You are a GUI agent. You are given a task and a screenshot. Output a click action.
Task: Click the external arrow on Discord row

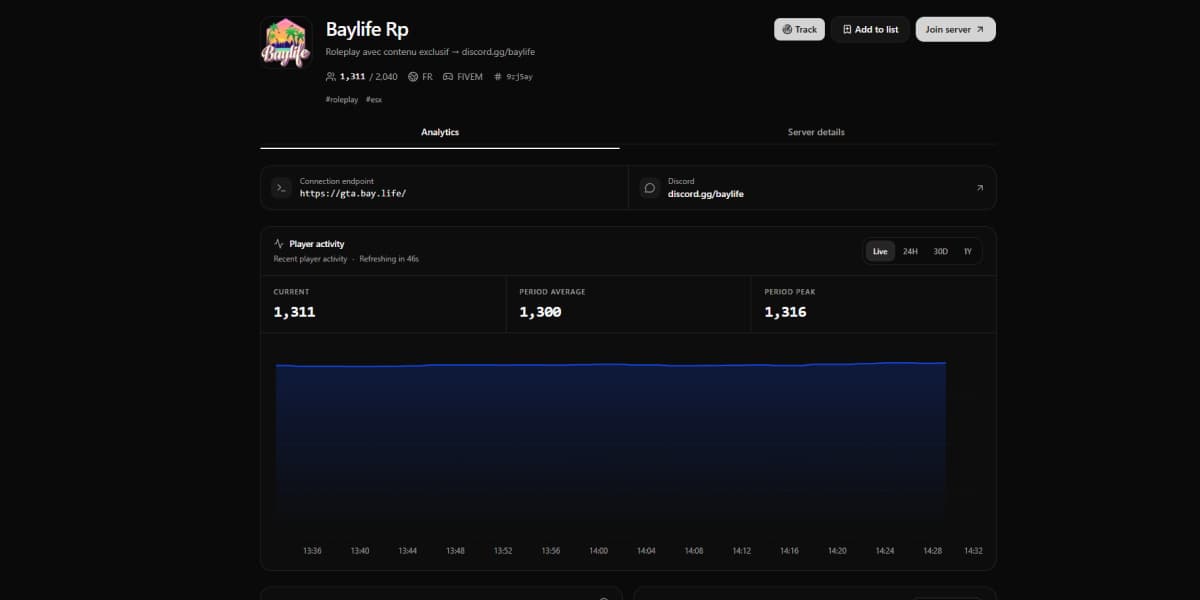tap(979, 187)
